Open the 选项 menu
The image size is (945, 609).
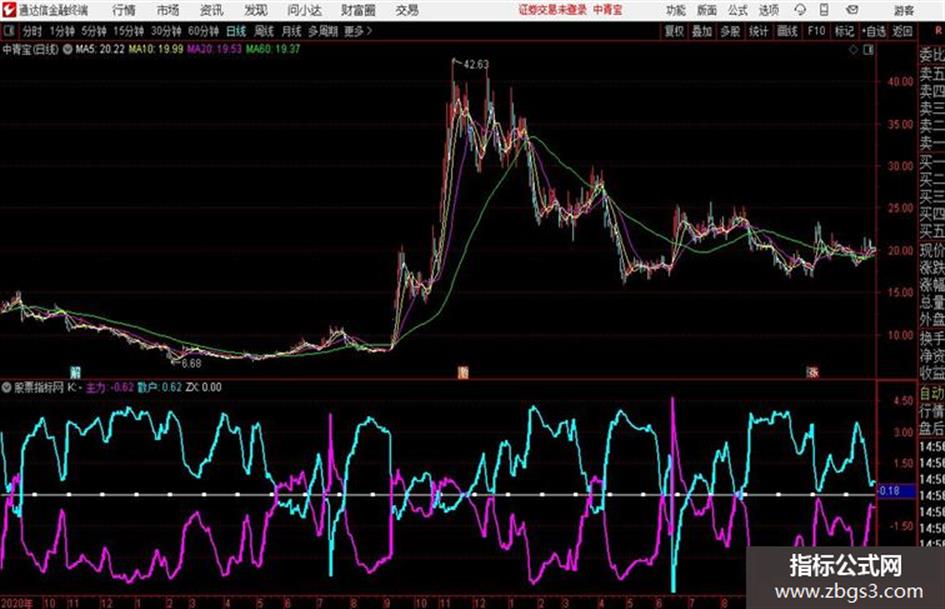coord(768,11)
